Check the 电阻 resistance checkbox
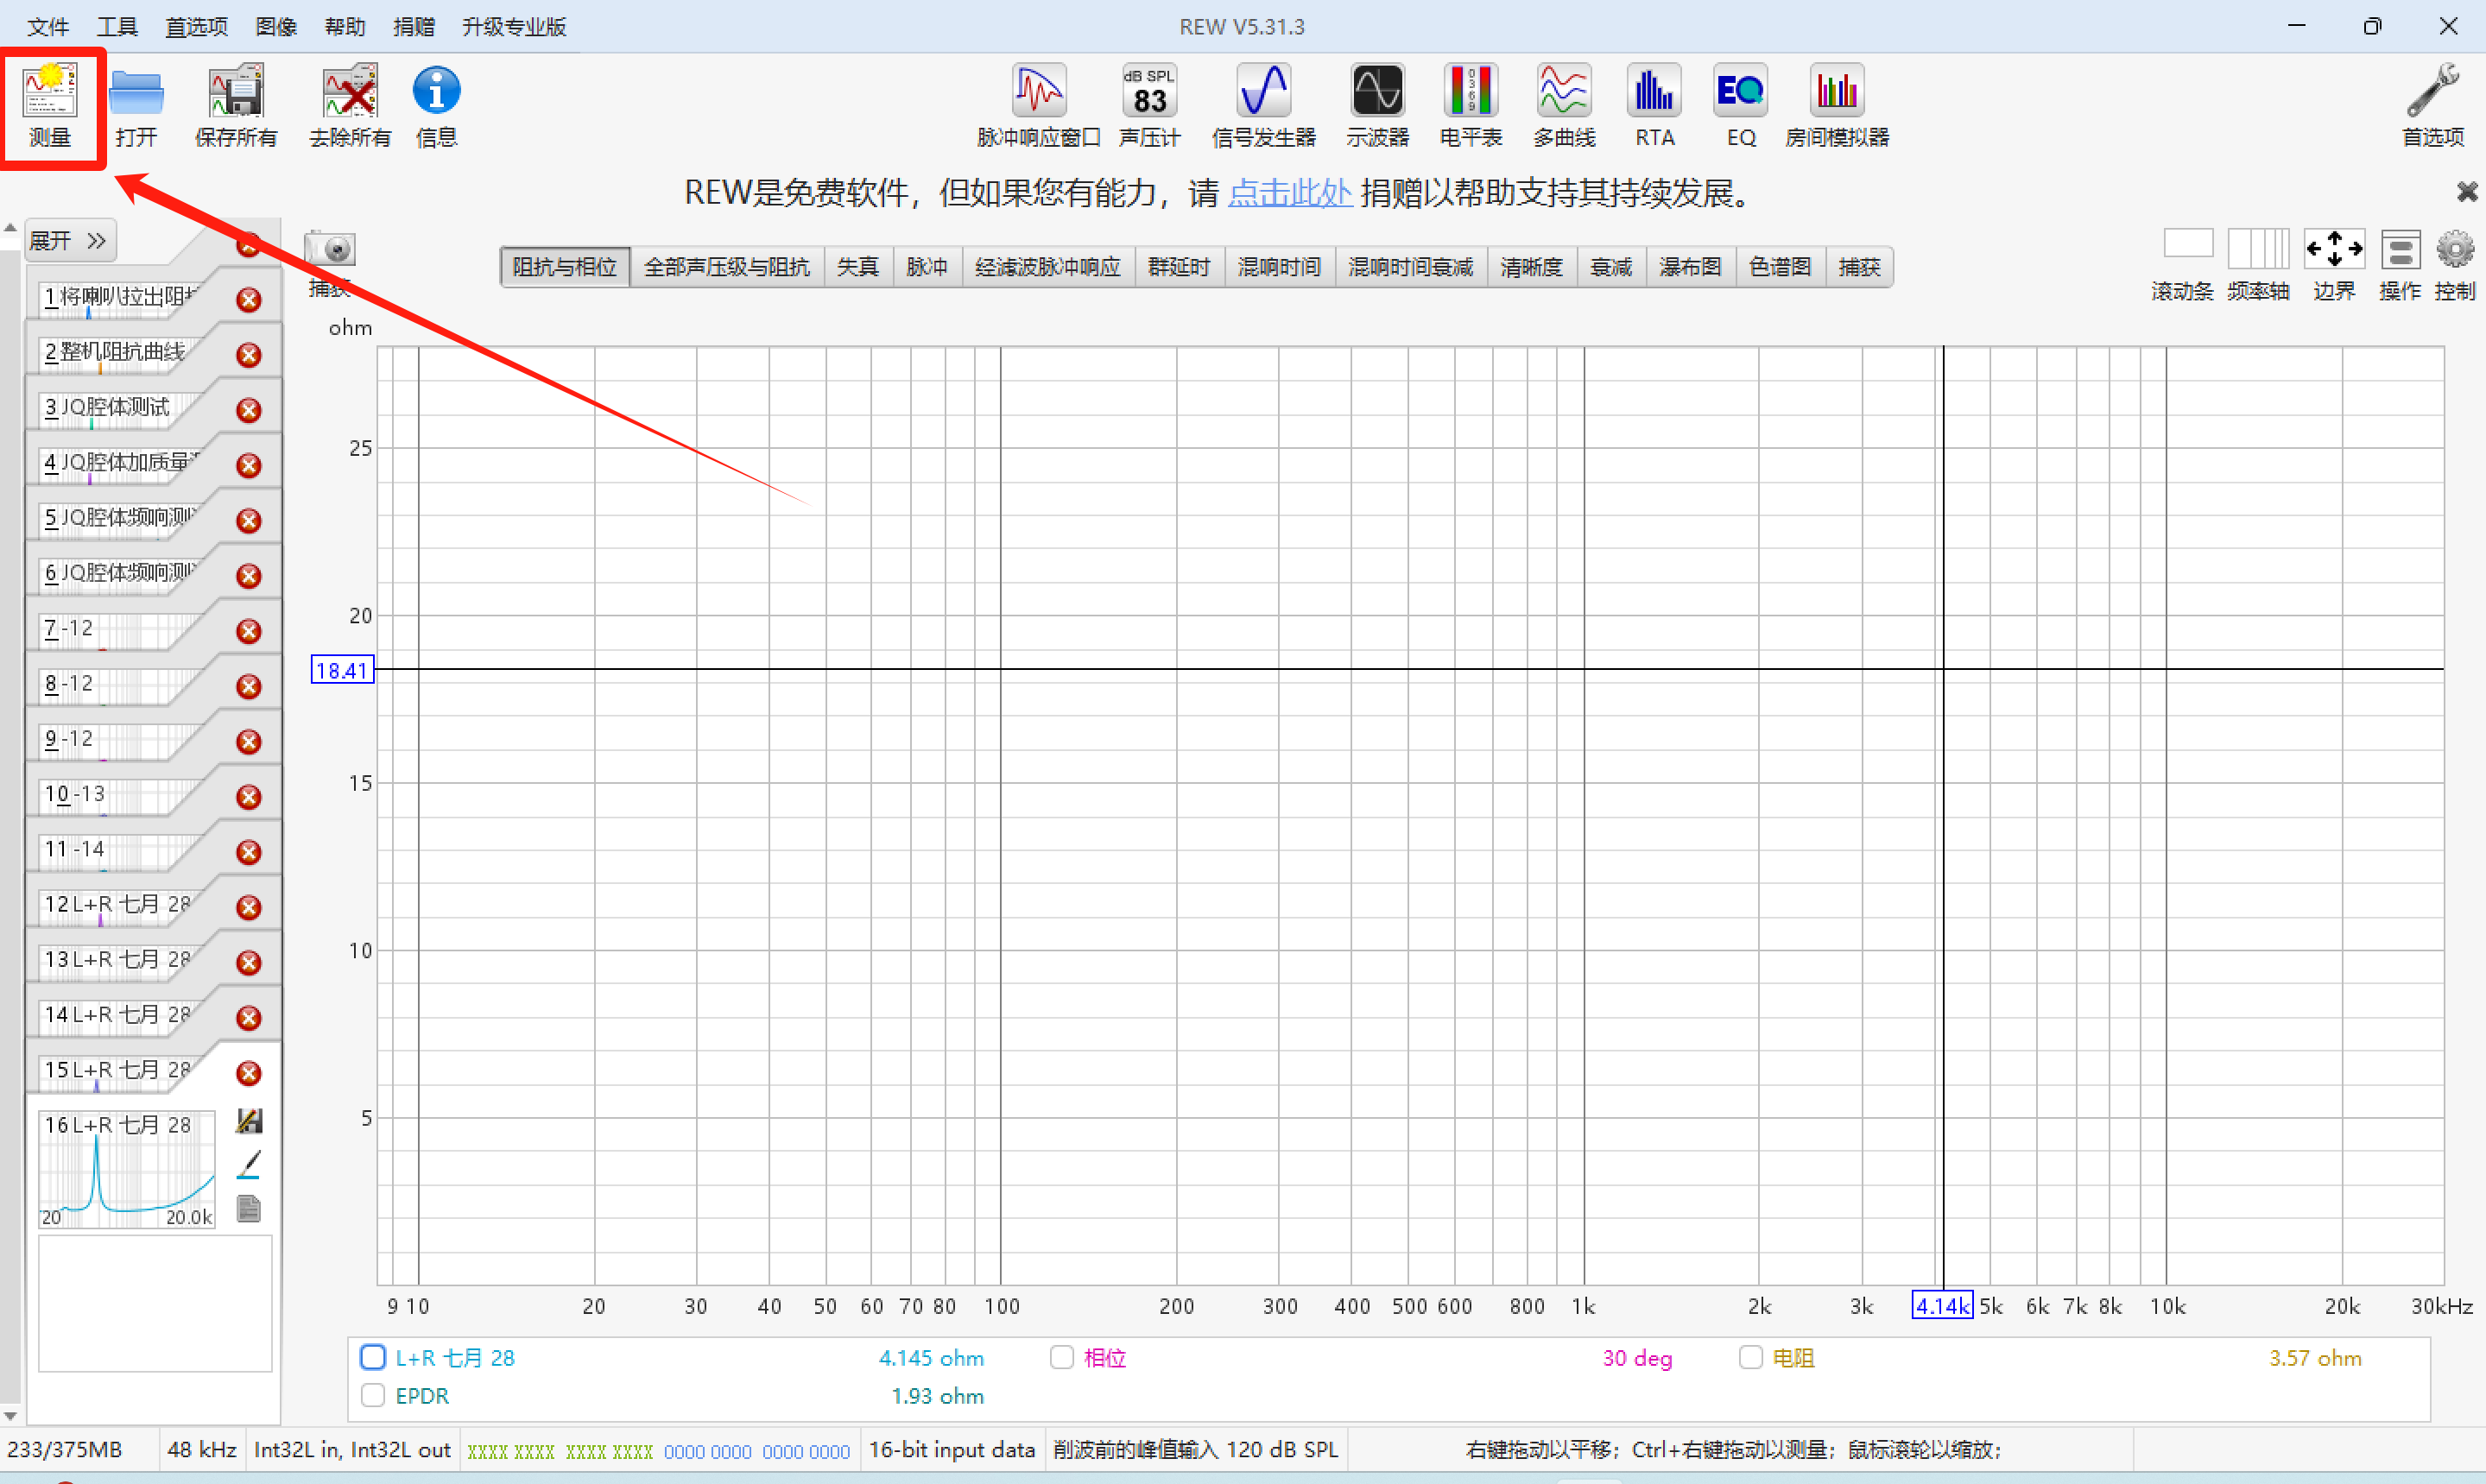This screenshot has height=1484, width=2486. (1750, 1357)
